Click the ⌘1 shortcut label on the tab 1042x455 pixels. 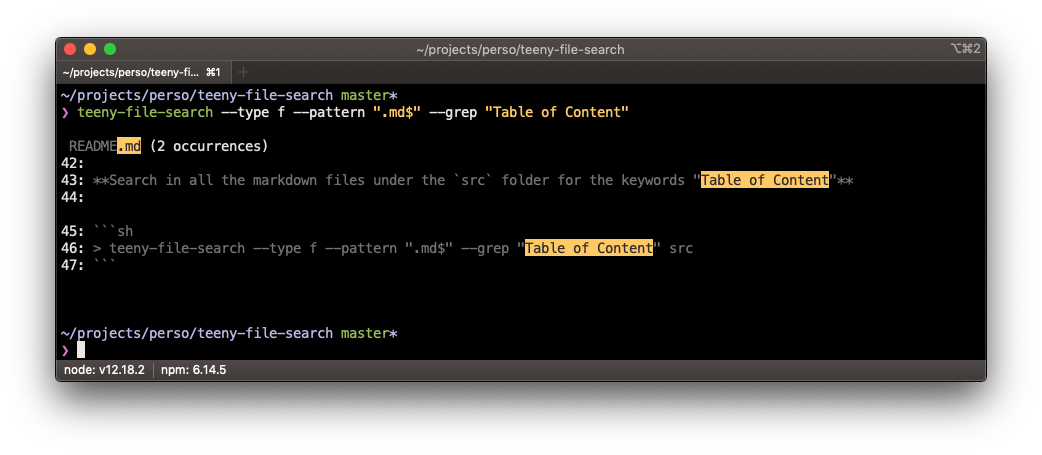[213, 72]
